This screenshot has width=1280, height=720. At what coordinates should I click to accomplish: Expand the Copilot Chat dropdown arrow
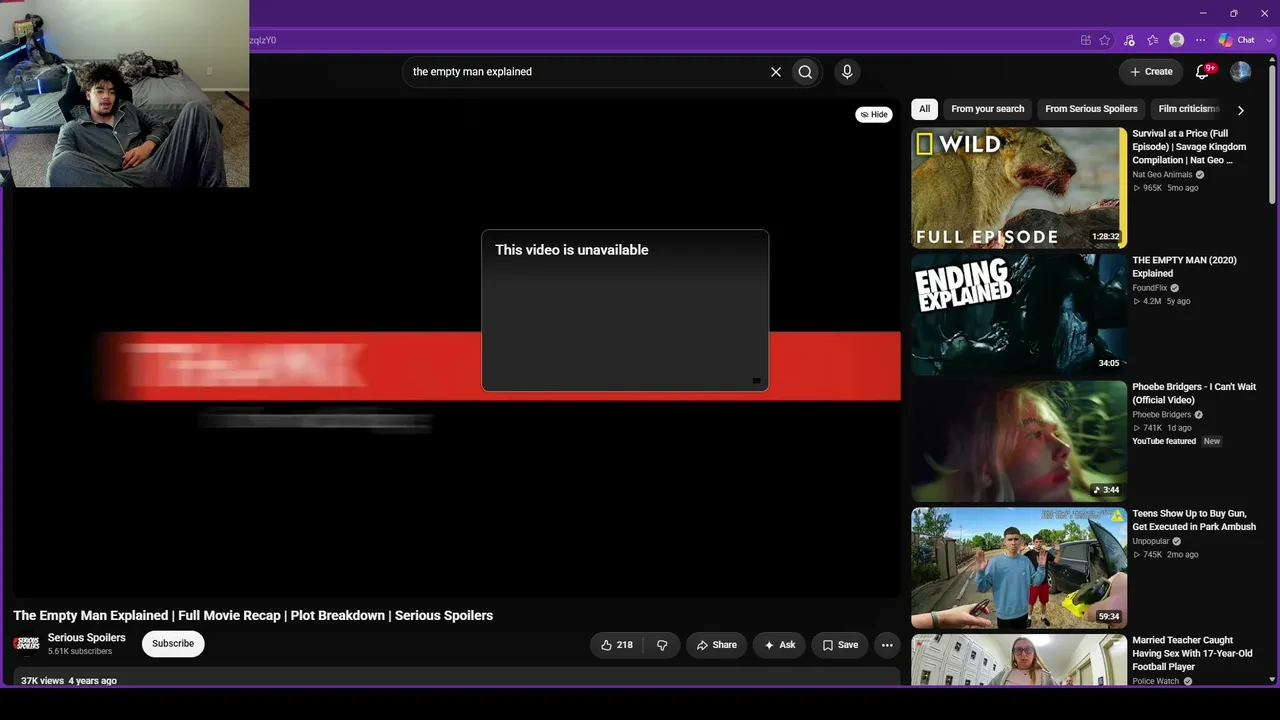(1269, 40)
